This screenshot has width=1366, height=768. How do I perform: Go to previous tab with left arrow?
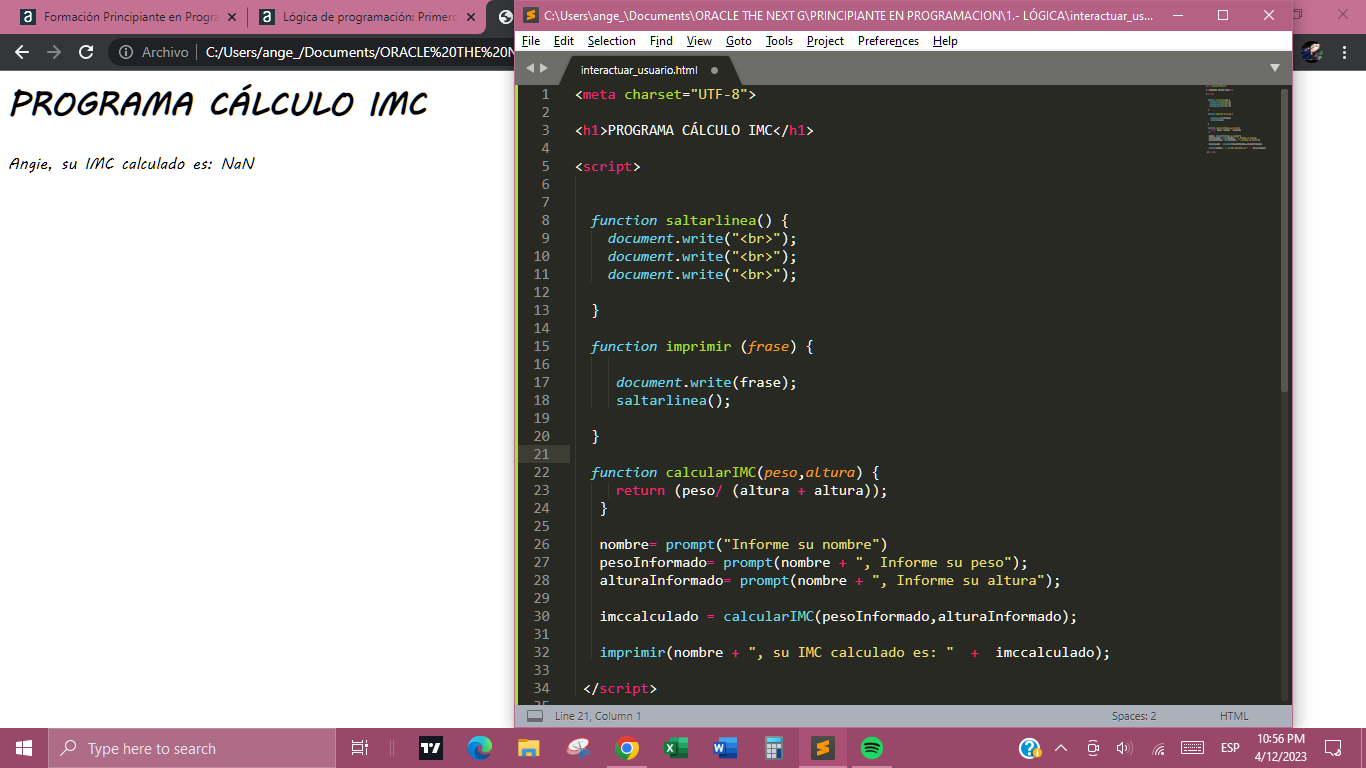coord(530,68)
